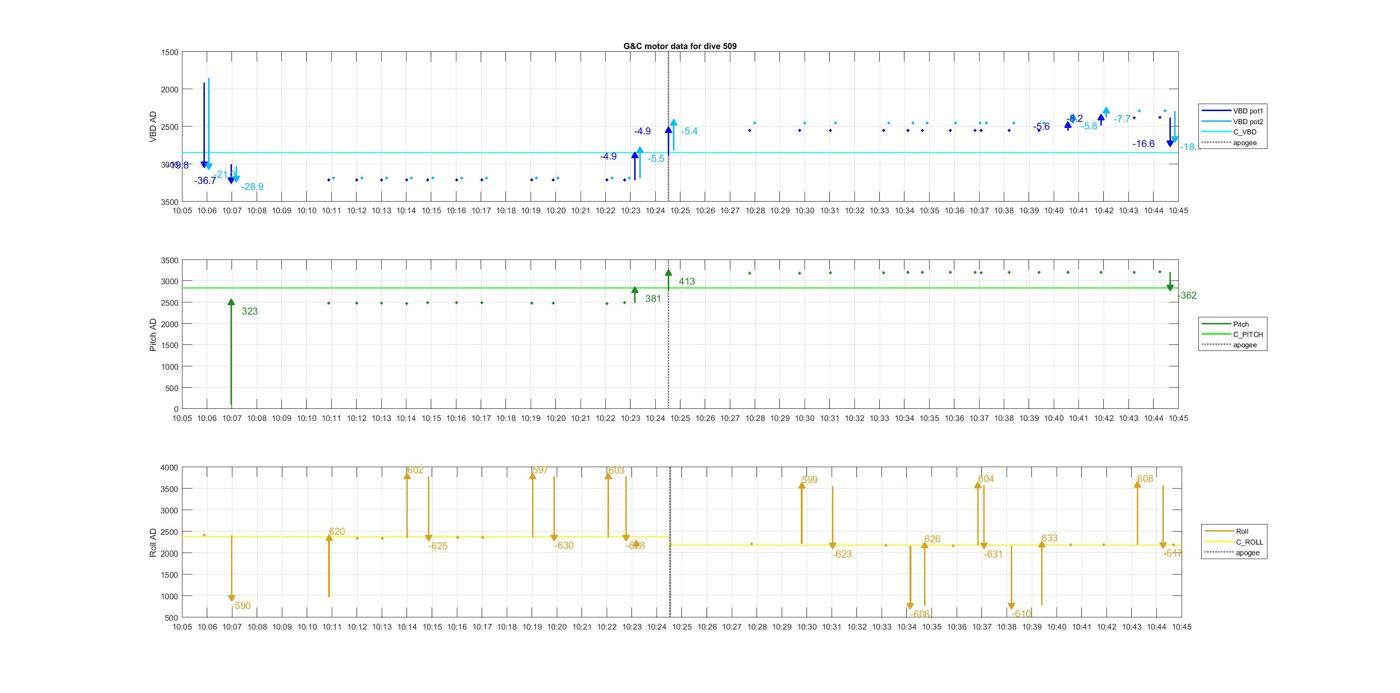Click the '604' roll data label
Screen dimensions: 1400x693
click(x=986, y=479)
